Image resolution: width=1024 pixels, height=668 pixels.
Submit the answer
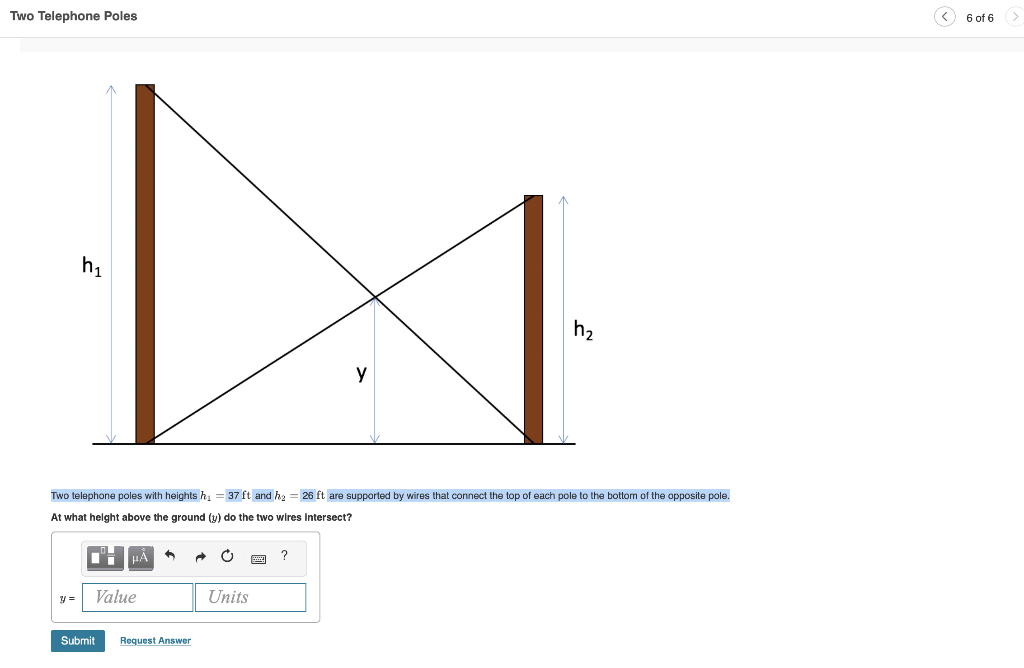[x=78, y=641]
